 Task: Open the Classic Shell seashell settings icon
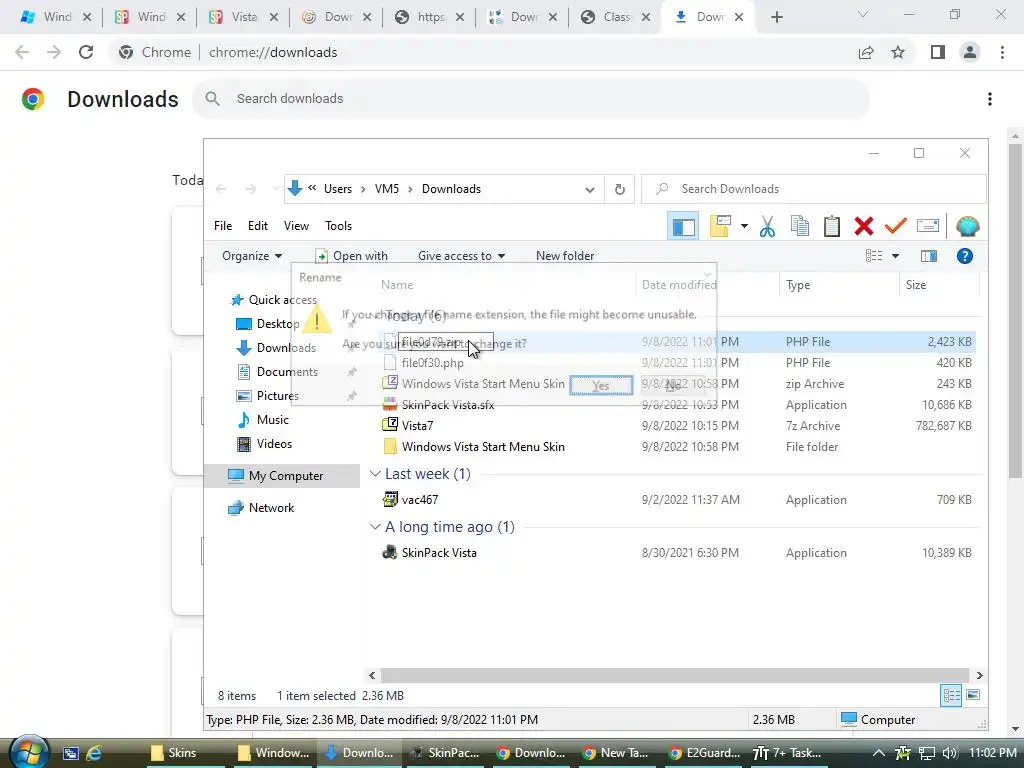click(x=967, y=226)
